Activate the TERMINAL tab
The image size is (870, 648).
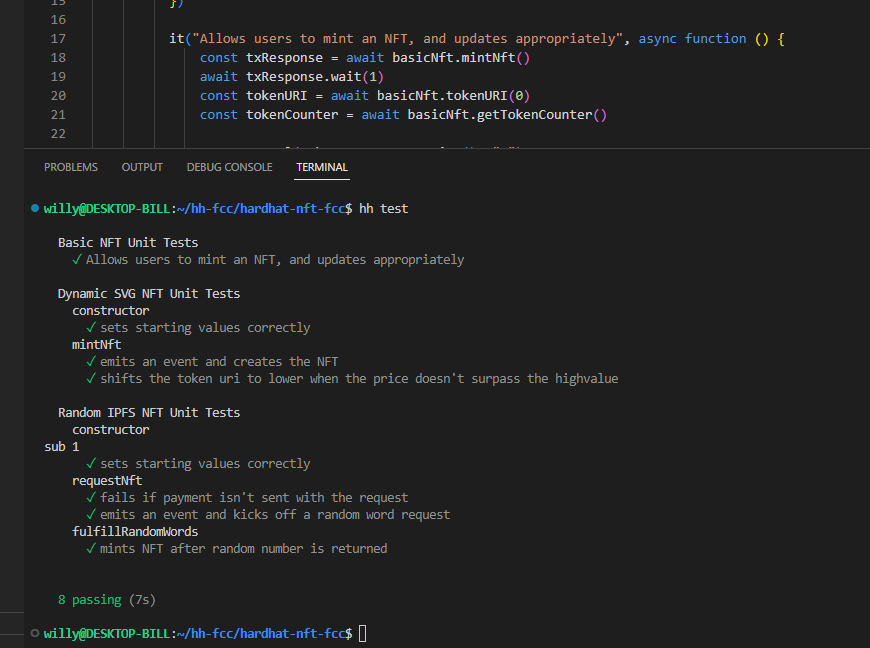tap(322, 167)
